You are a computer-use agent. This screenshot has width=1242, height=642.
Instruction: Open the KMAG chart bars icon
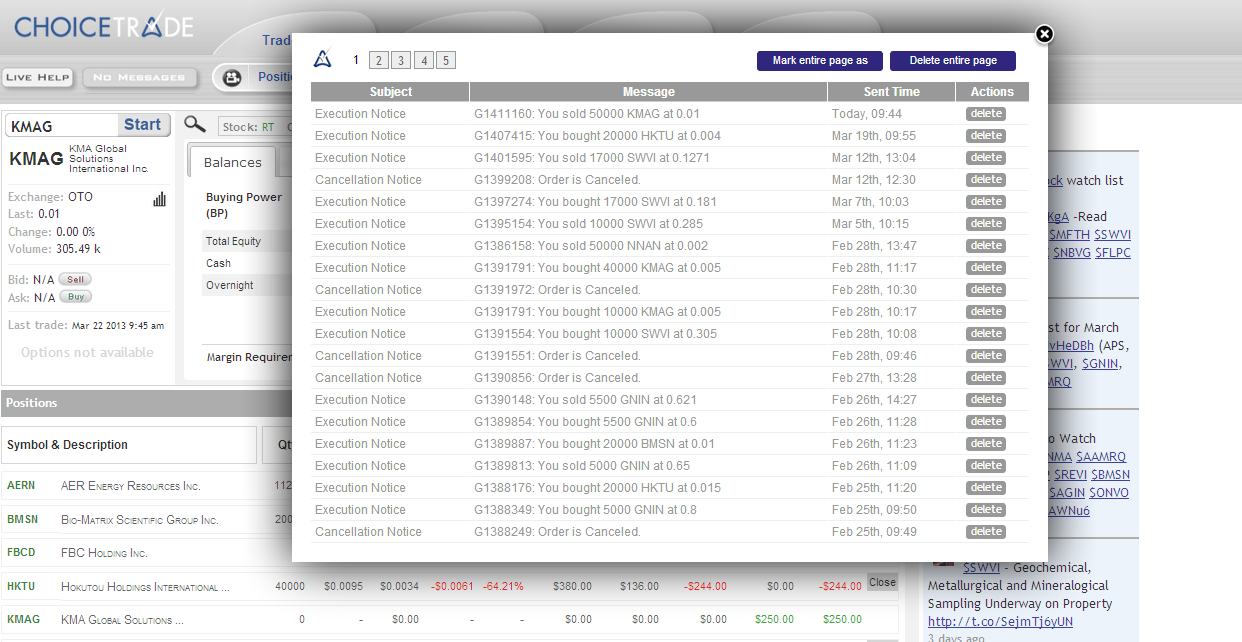point(159,199)
